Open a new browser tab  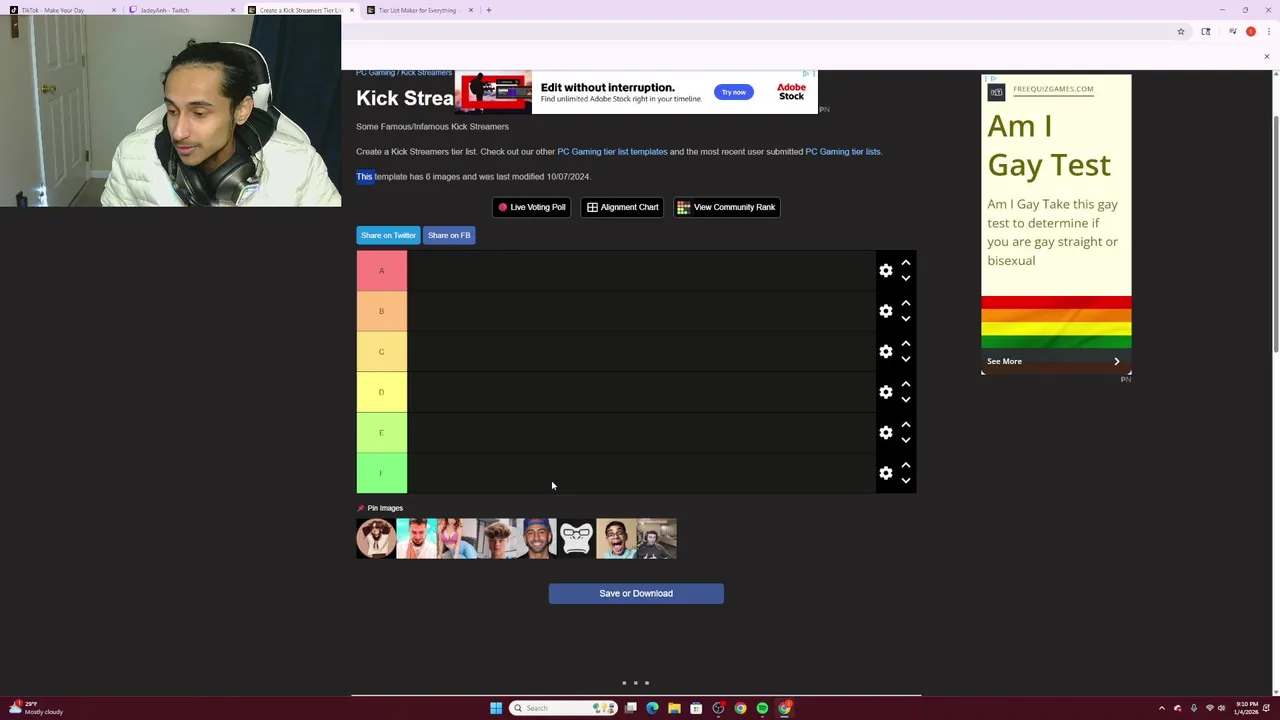click(x=489, y=10)
